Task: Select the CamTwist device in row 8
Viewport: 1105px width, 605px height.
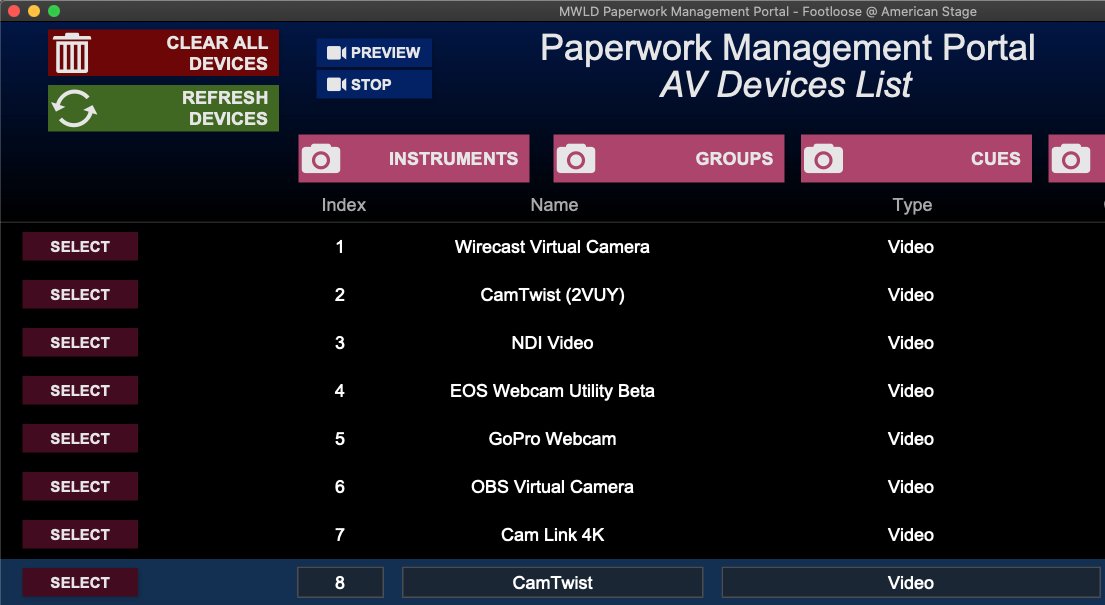Action: [x=80, y=582]
